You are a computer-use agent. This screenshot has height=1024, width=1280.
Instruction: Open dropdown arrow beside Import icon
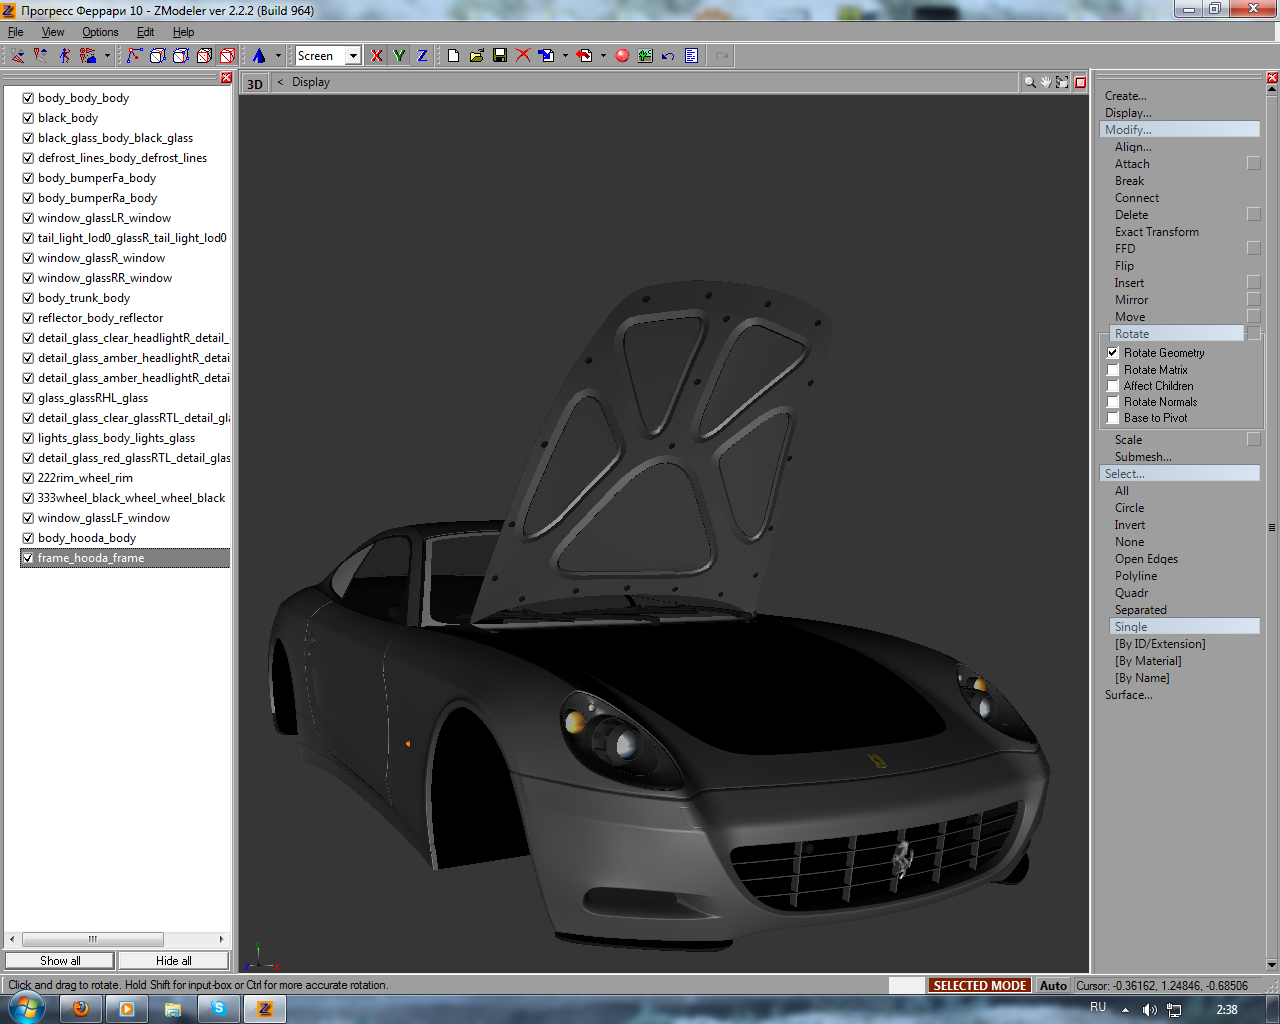[565, 56]
